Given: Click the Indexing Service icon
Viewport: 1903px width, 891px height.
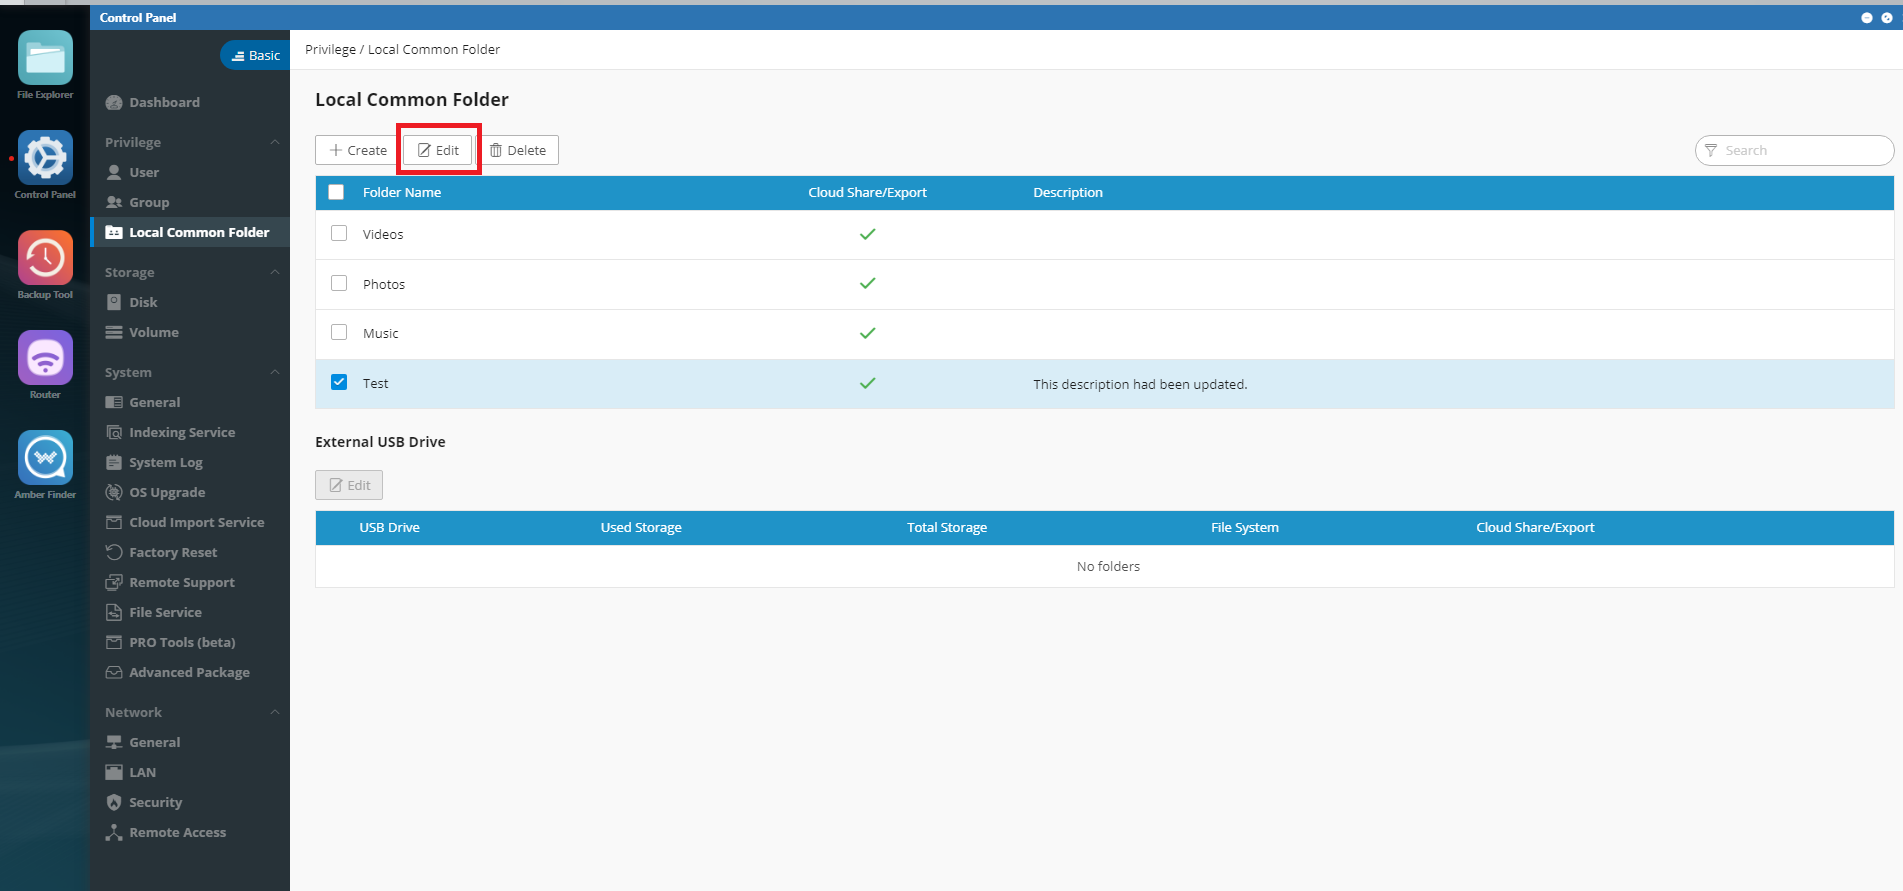Looking at the screenshot, I should (114, 432).
